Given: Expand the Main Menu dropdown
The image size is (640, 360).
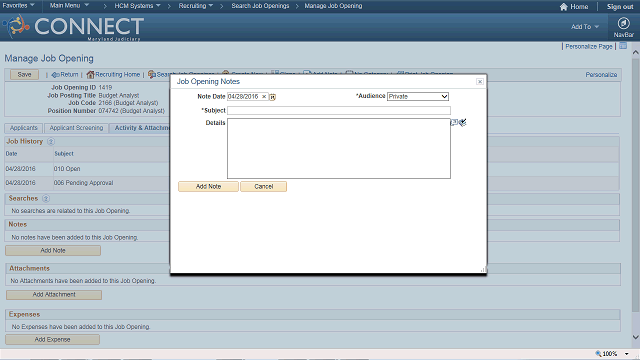Looking at the screenshot, I should 69,6.
